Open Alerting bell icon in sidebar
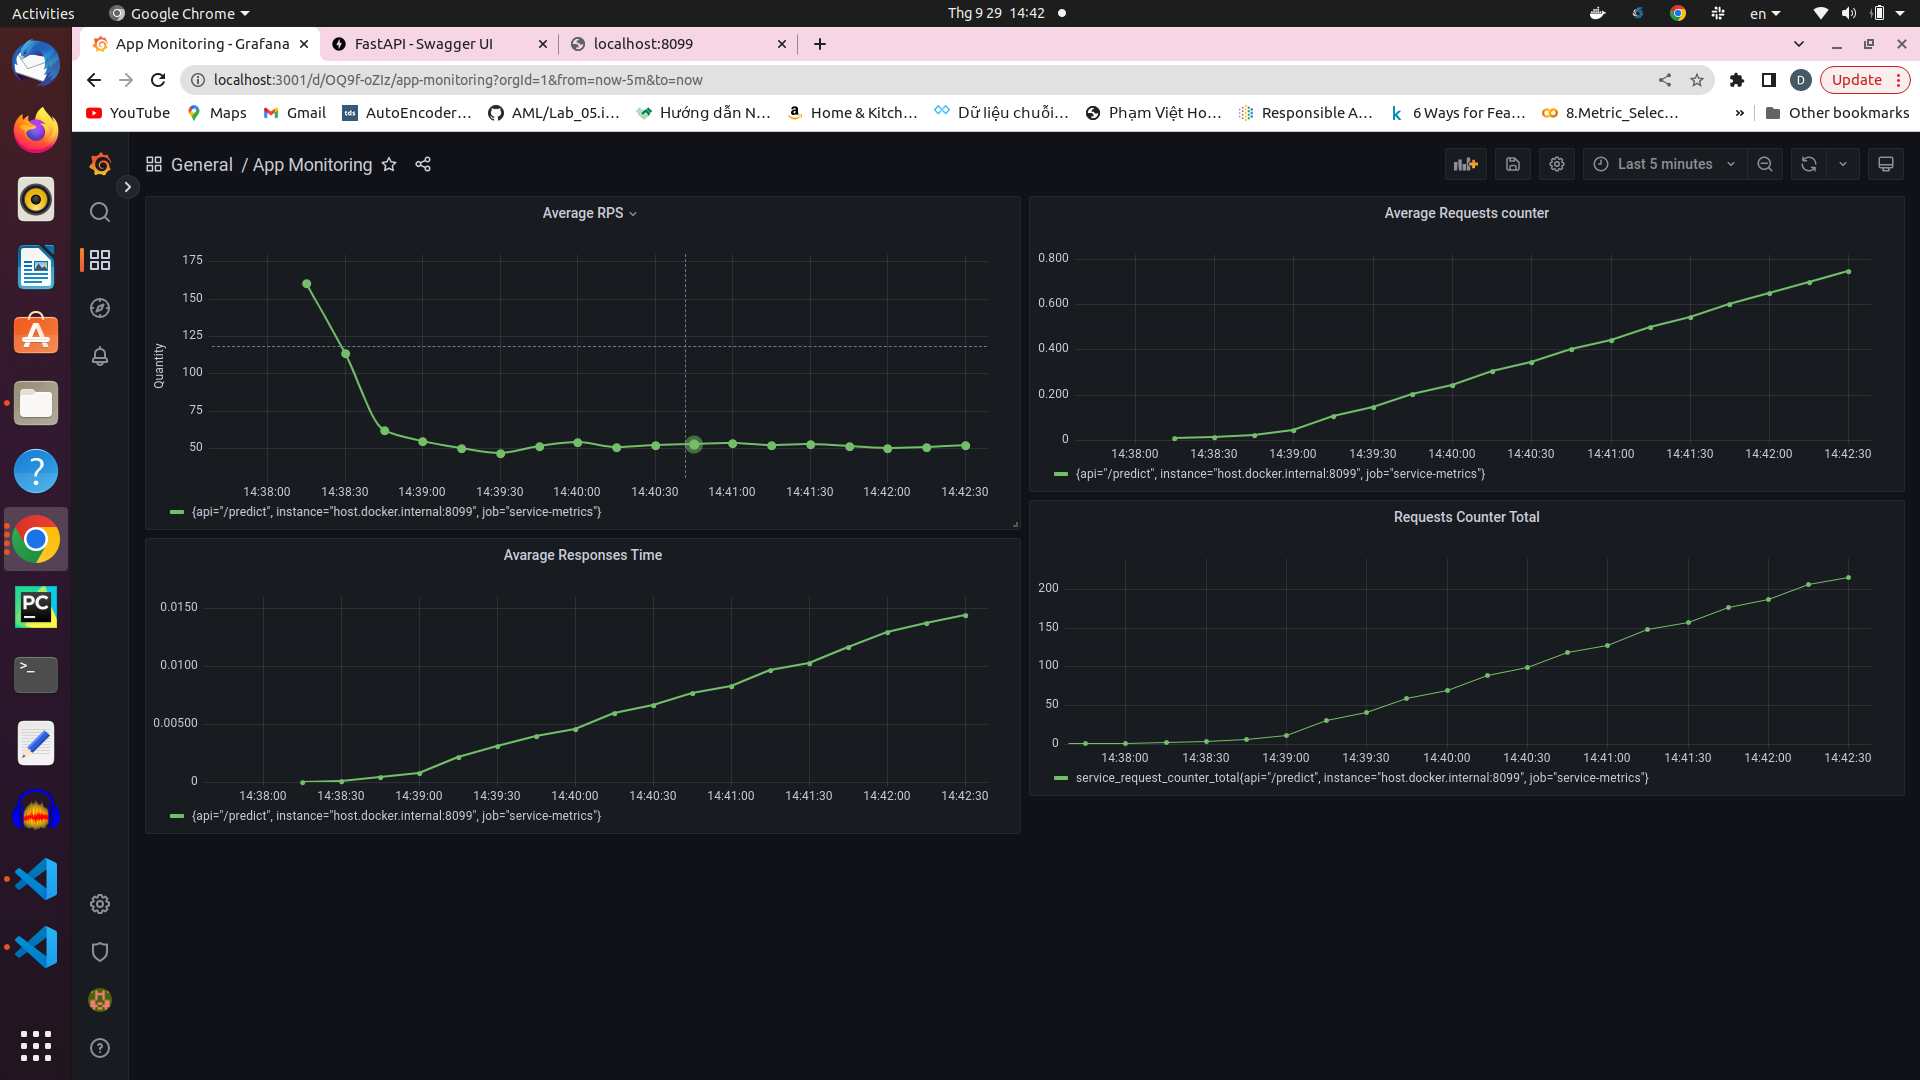 [x=100, y=356]
